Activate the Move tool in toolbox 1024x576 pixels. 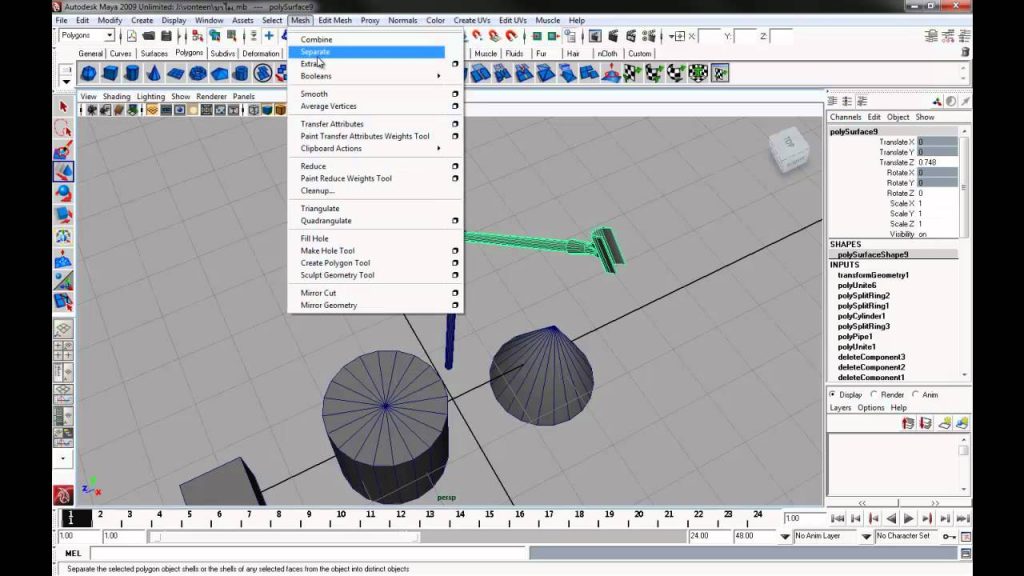point(63,172)
